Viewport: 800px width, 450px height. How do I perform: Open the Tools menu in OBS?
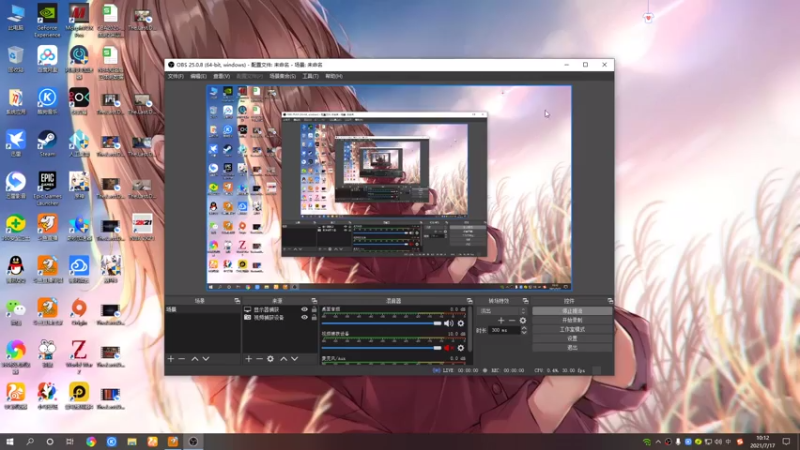pyautogui.click(x=310, y=76)
